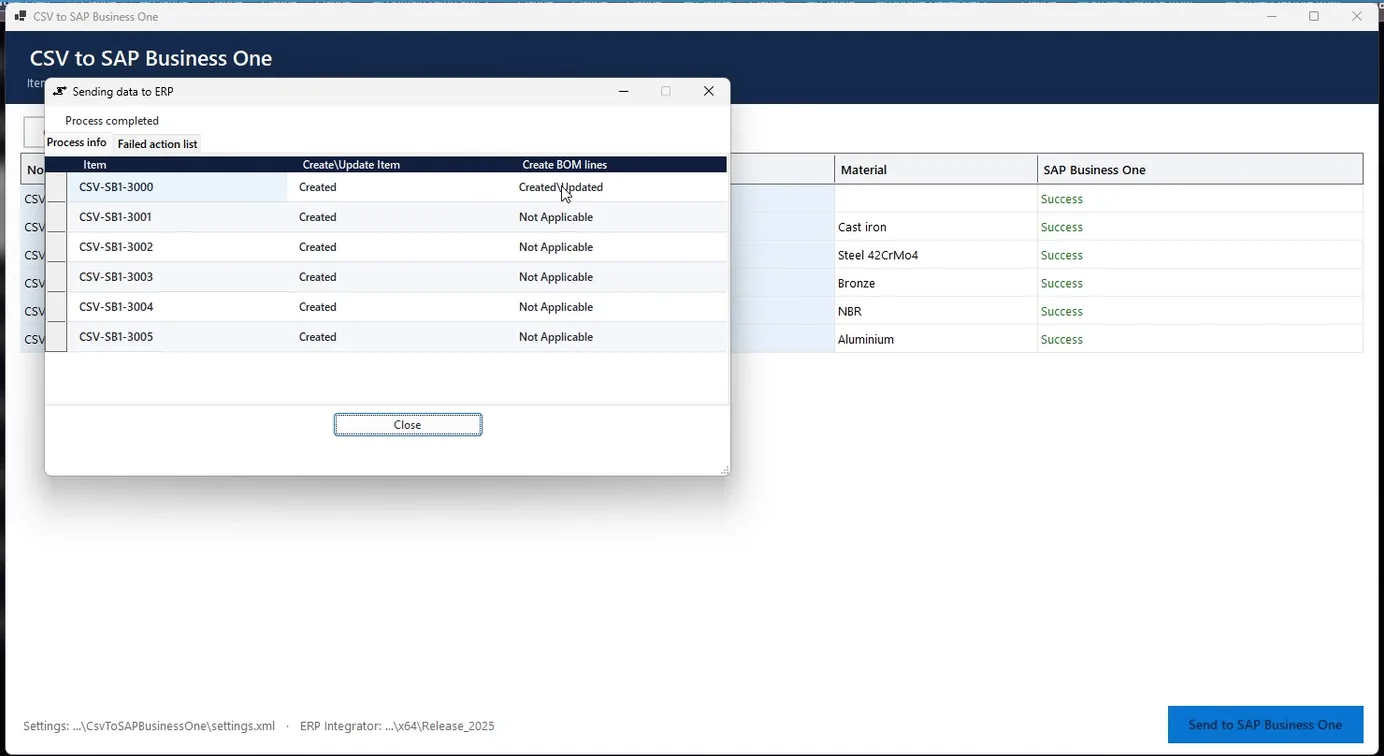
Task: Click the Close button in dialog
Action: point(408,425)
